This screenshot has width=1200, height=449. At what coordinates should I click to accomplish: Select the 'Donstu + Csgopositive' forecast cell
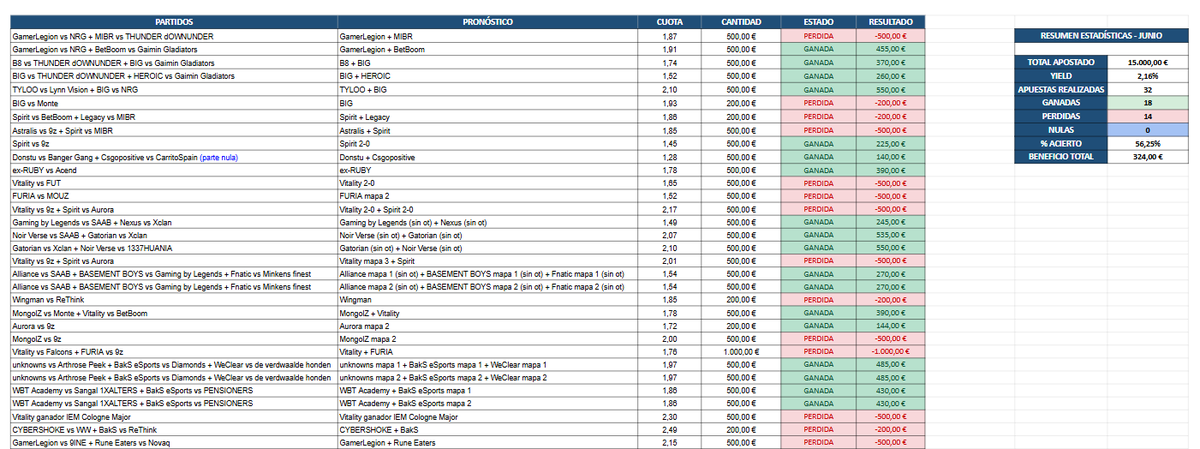coord(489,157)
